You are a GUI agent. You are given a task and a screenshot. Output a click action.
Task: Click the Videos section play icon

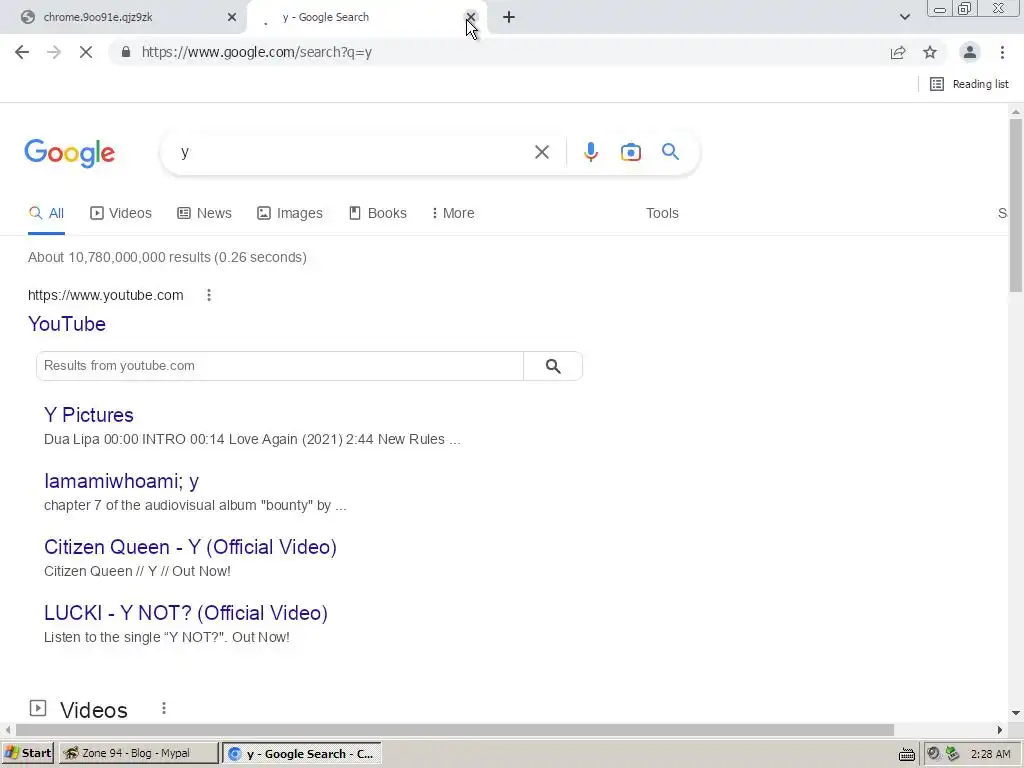click(38, 708)
